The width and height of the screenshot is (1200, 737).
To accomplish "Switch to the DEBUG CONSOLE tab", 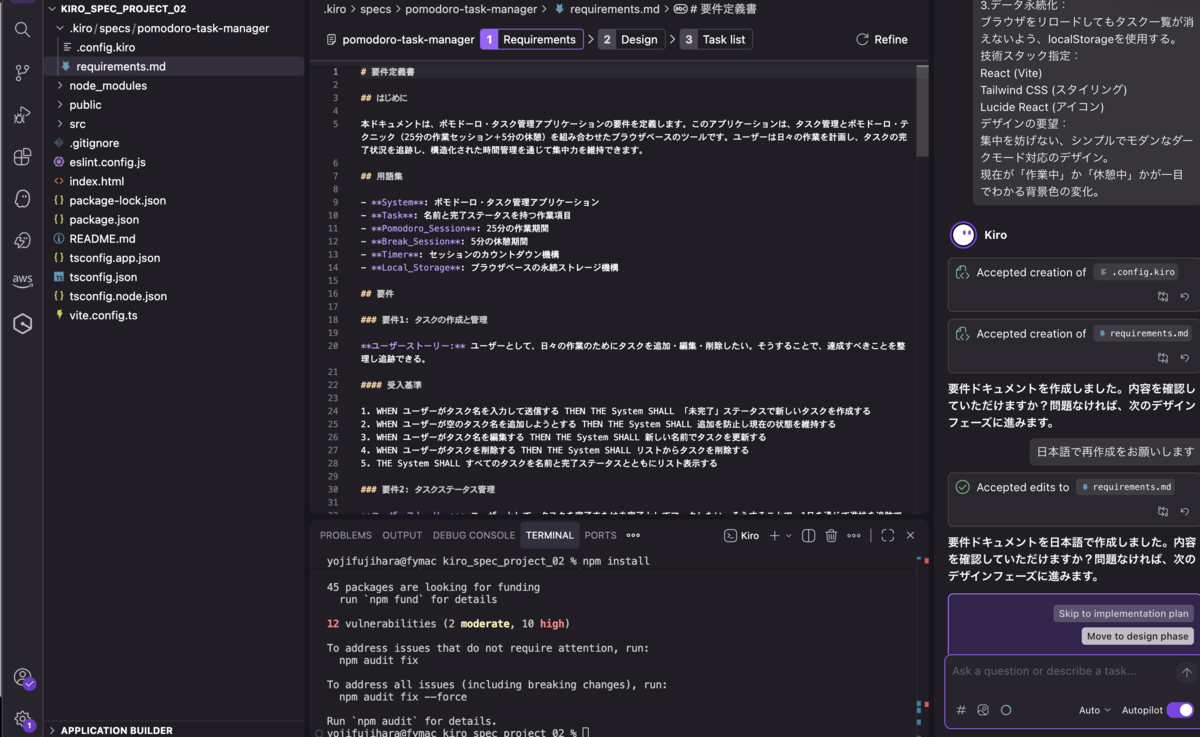I will (474, 536).
